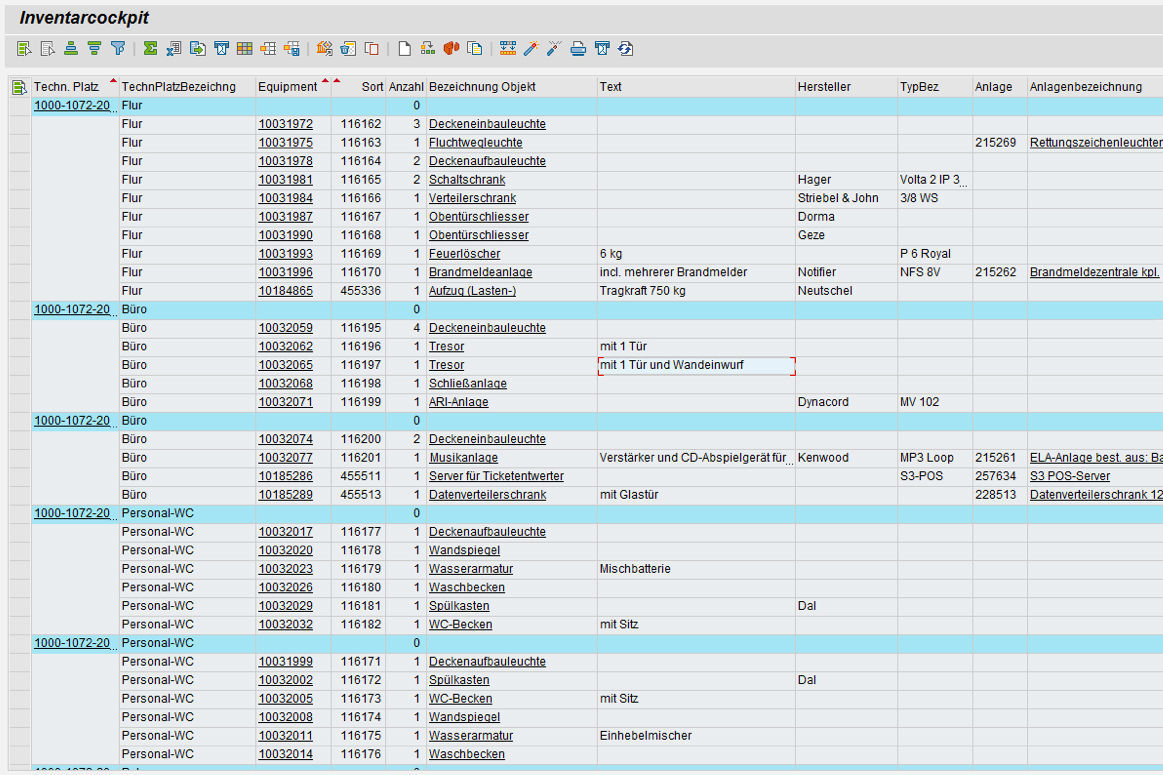Click the refresh icon with blue arrows

click(625, 48)
